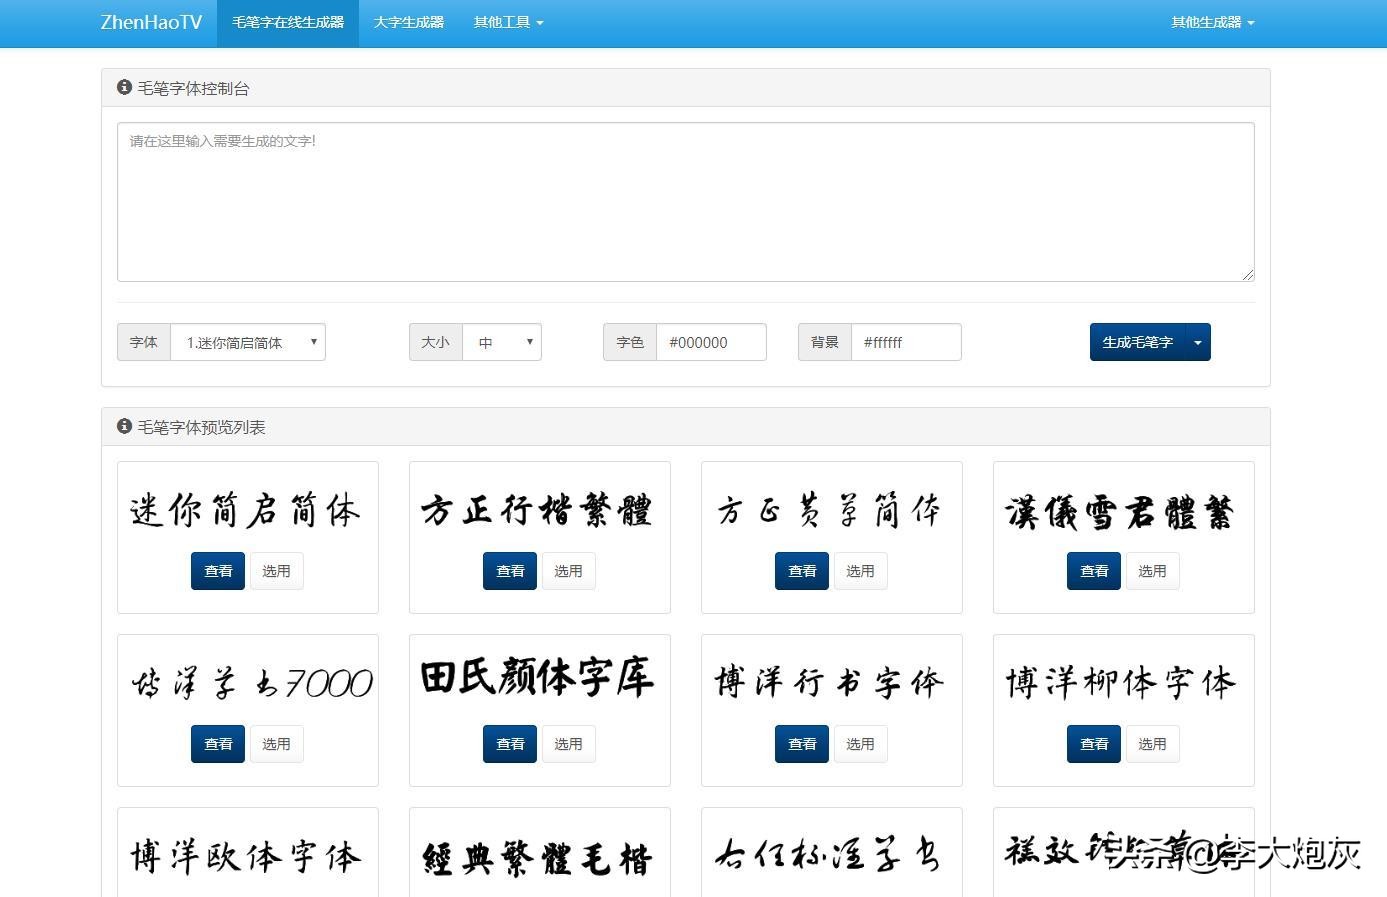Click the 字色 color value field showing #000000
Image resolution: width=1387 pixels, height=897 pixels.
click(x=711, y=342)
